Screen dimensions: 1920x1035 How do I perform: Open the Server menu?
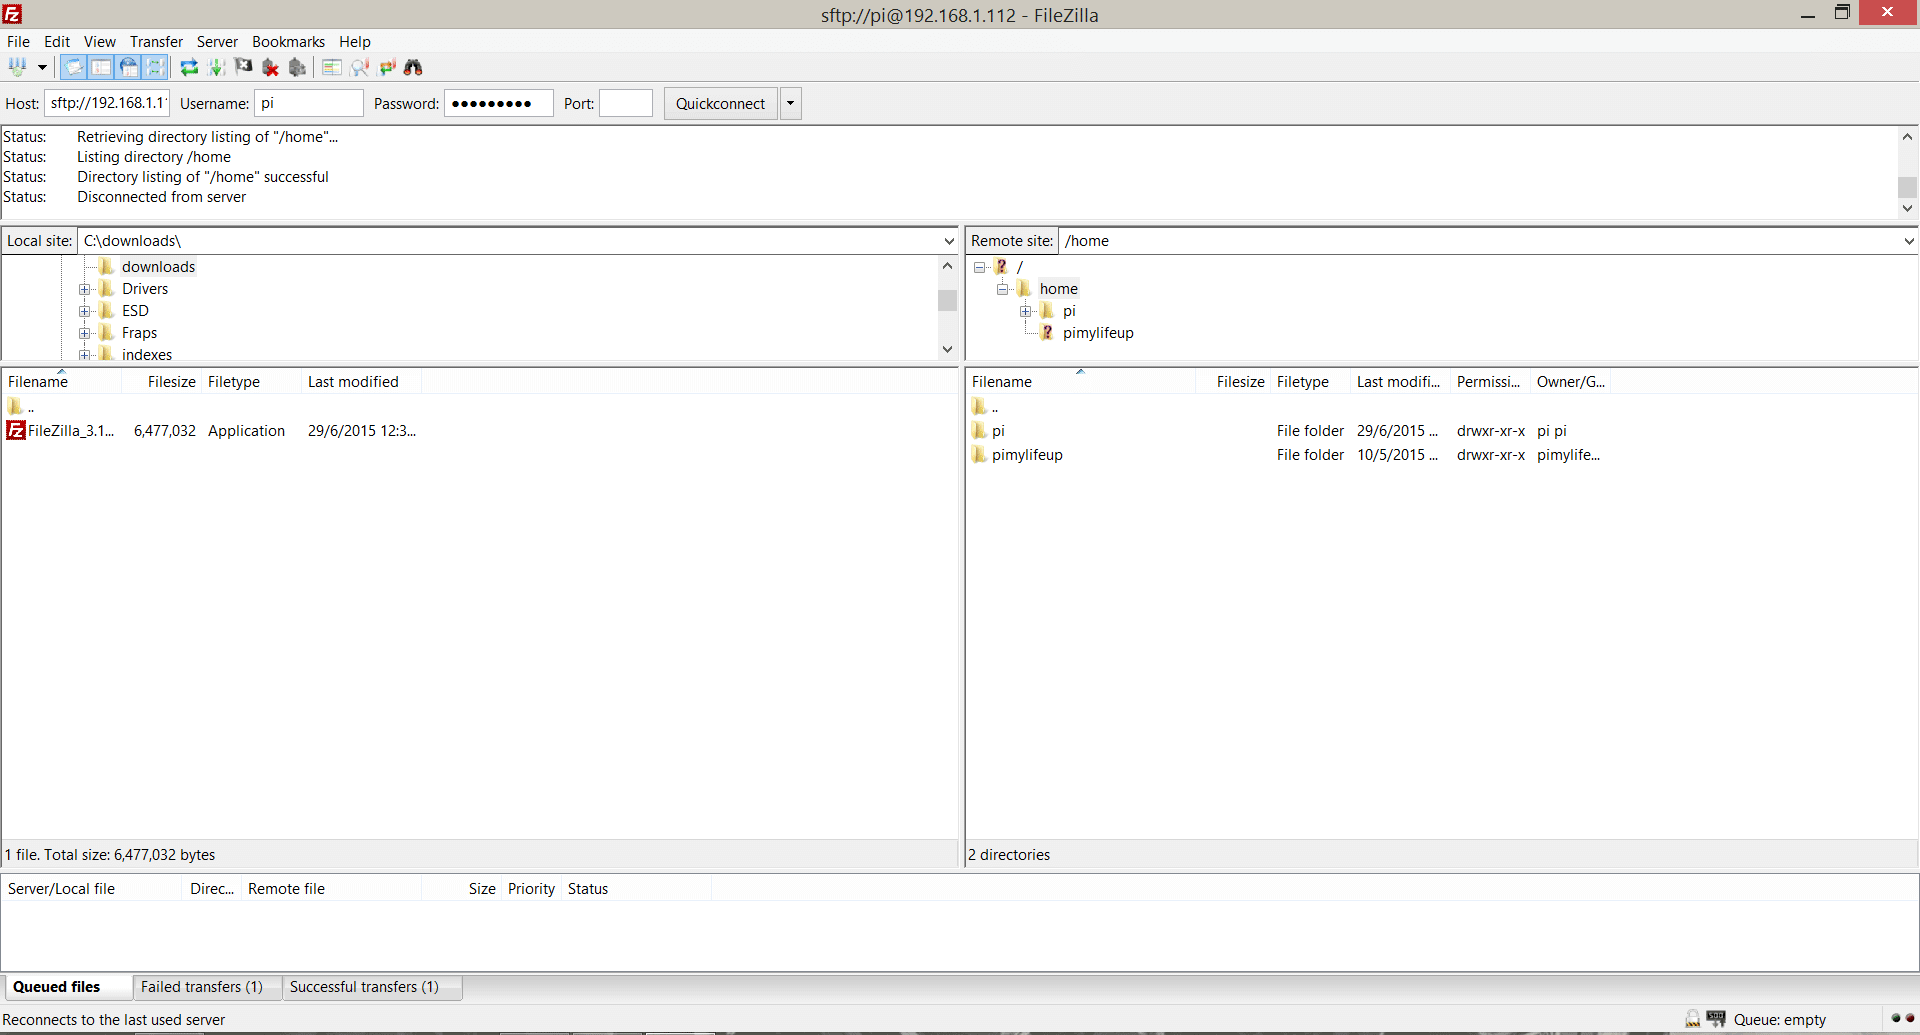click(x=217, y=41)
